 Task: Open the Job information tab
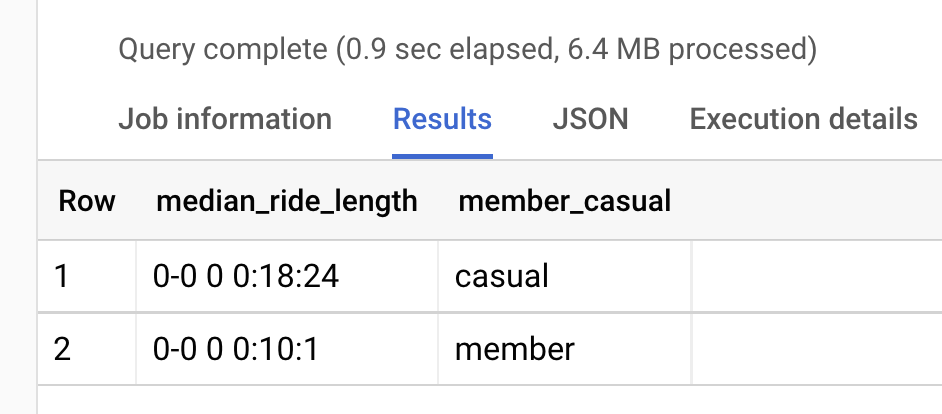click(225, 119)
